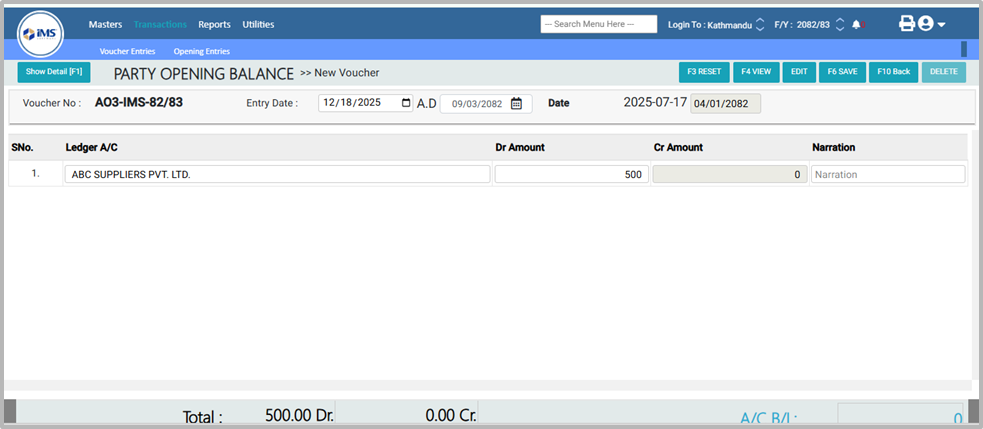Open the dropdown caret beside profile icon
The height and width of the screenshot is (429, 983).
(x=941, y=25)
